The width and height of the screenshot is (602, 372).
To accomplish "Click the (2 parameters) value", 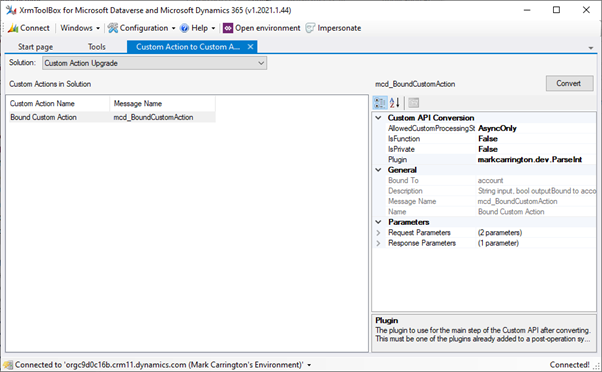I will 499,233.
